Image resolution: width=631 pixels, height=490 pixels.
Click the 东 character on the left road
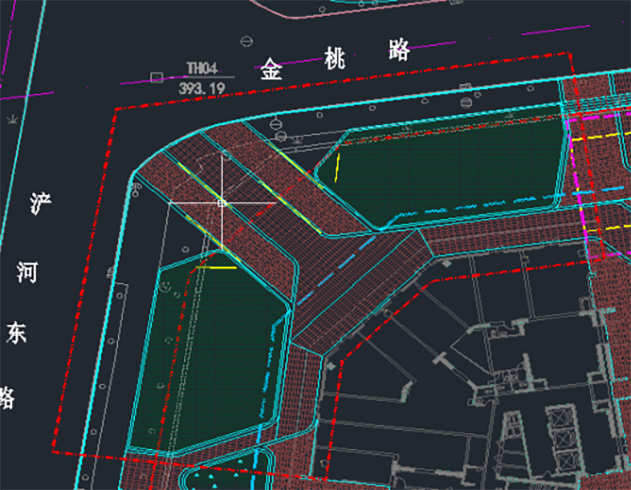[x=17, y=331]
